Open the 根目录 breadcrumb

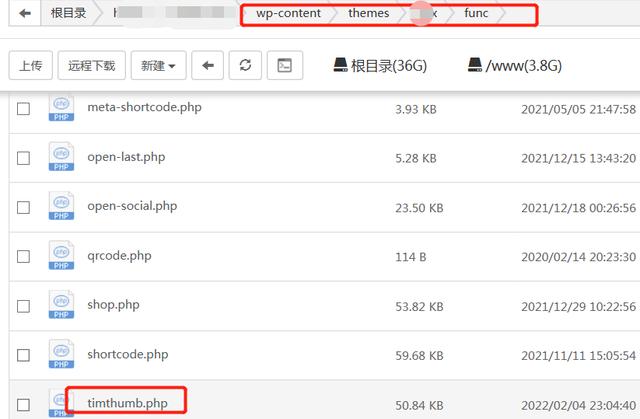click(69, 13)
